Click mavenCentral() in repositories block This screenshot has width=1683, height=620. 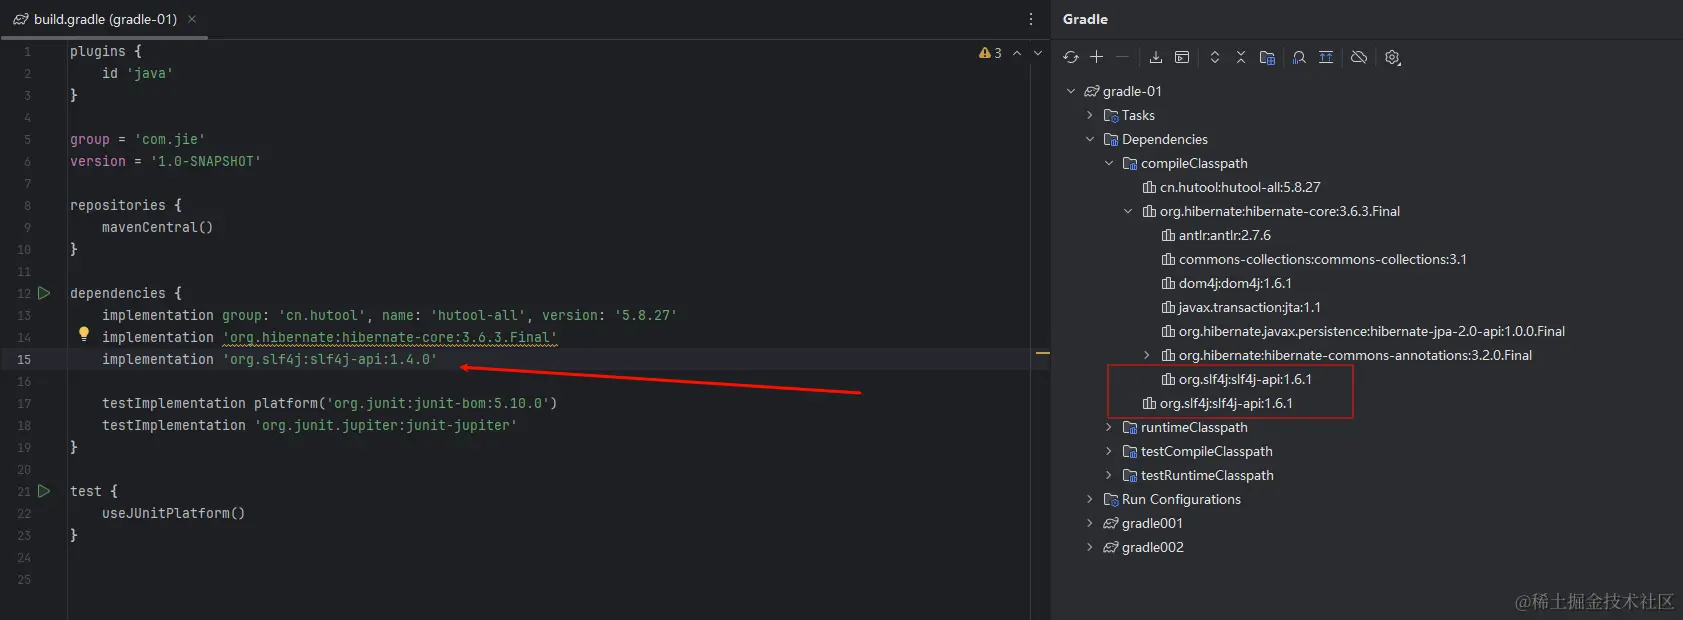pyautogui.click(x=157, y=227)
